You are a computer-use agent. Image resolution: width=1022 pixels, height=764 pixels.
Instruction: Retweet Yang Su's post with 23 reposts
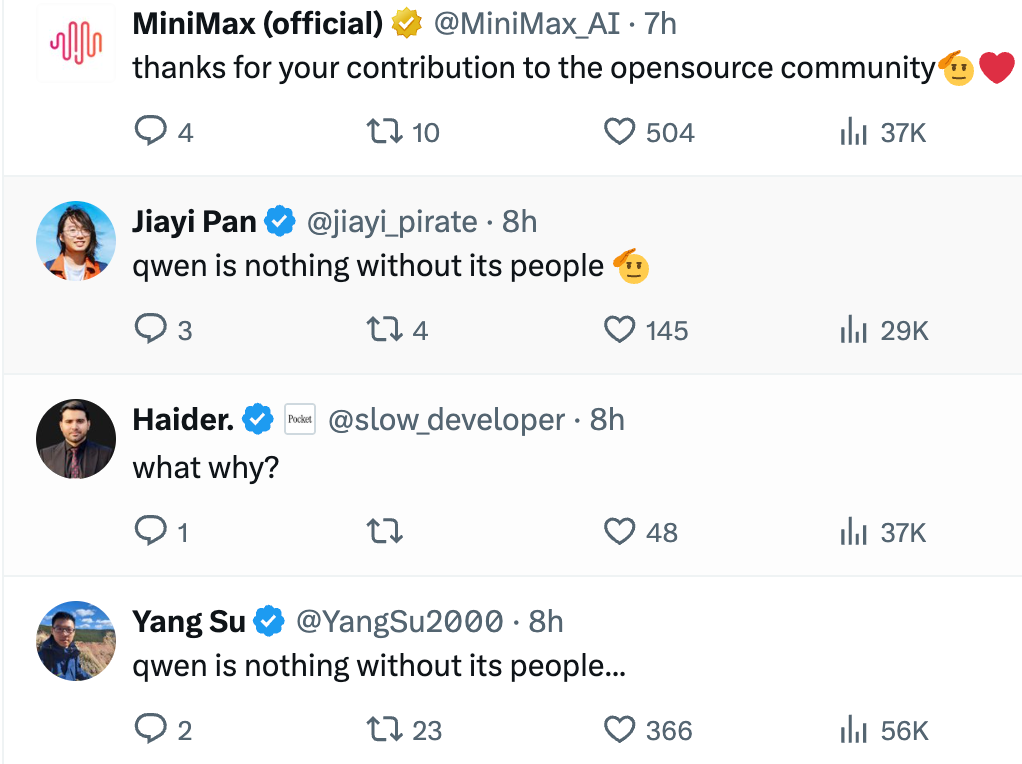385,730
